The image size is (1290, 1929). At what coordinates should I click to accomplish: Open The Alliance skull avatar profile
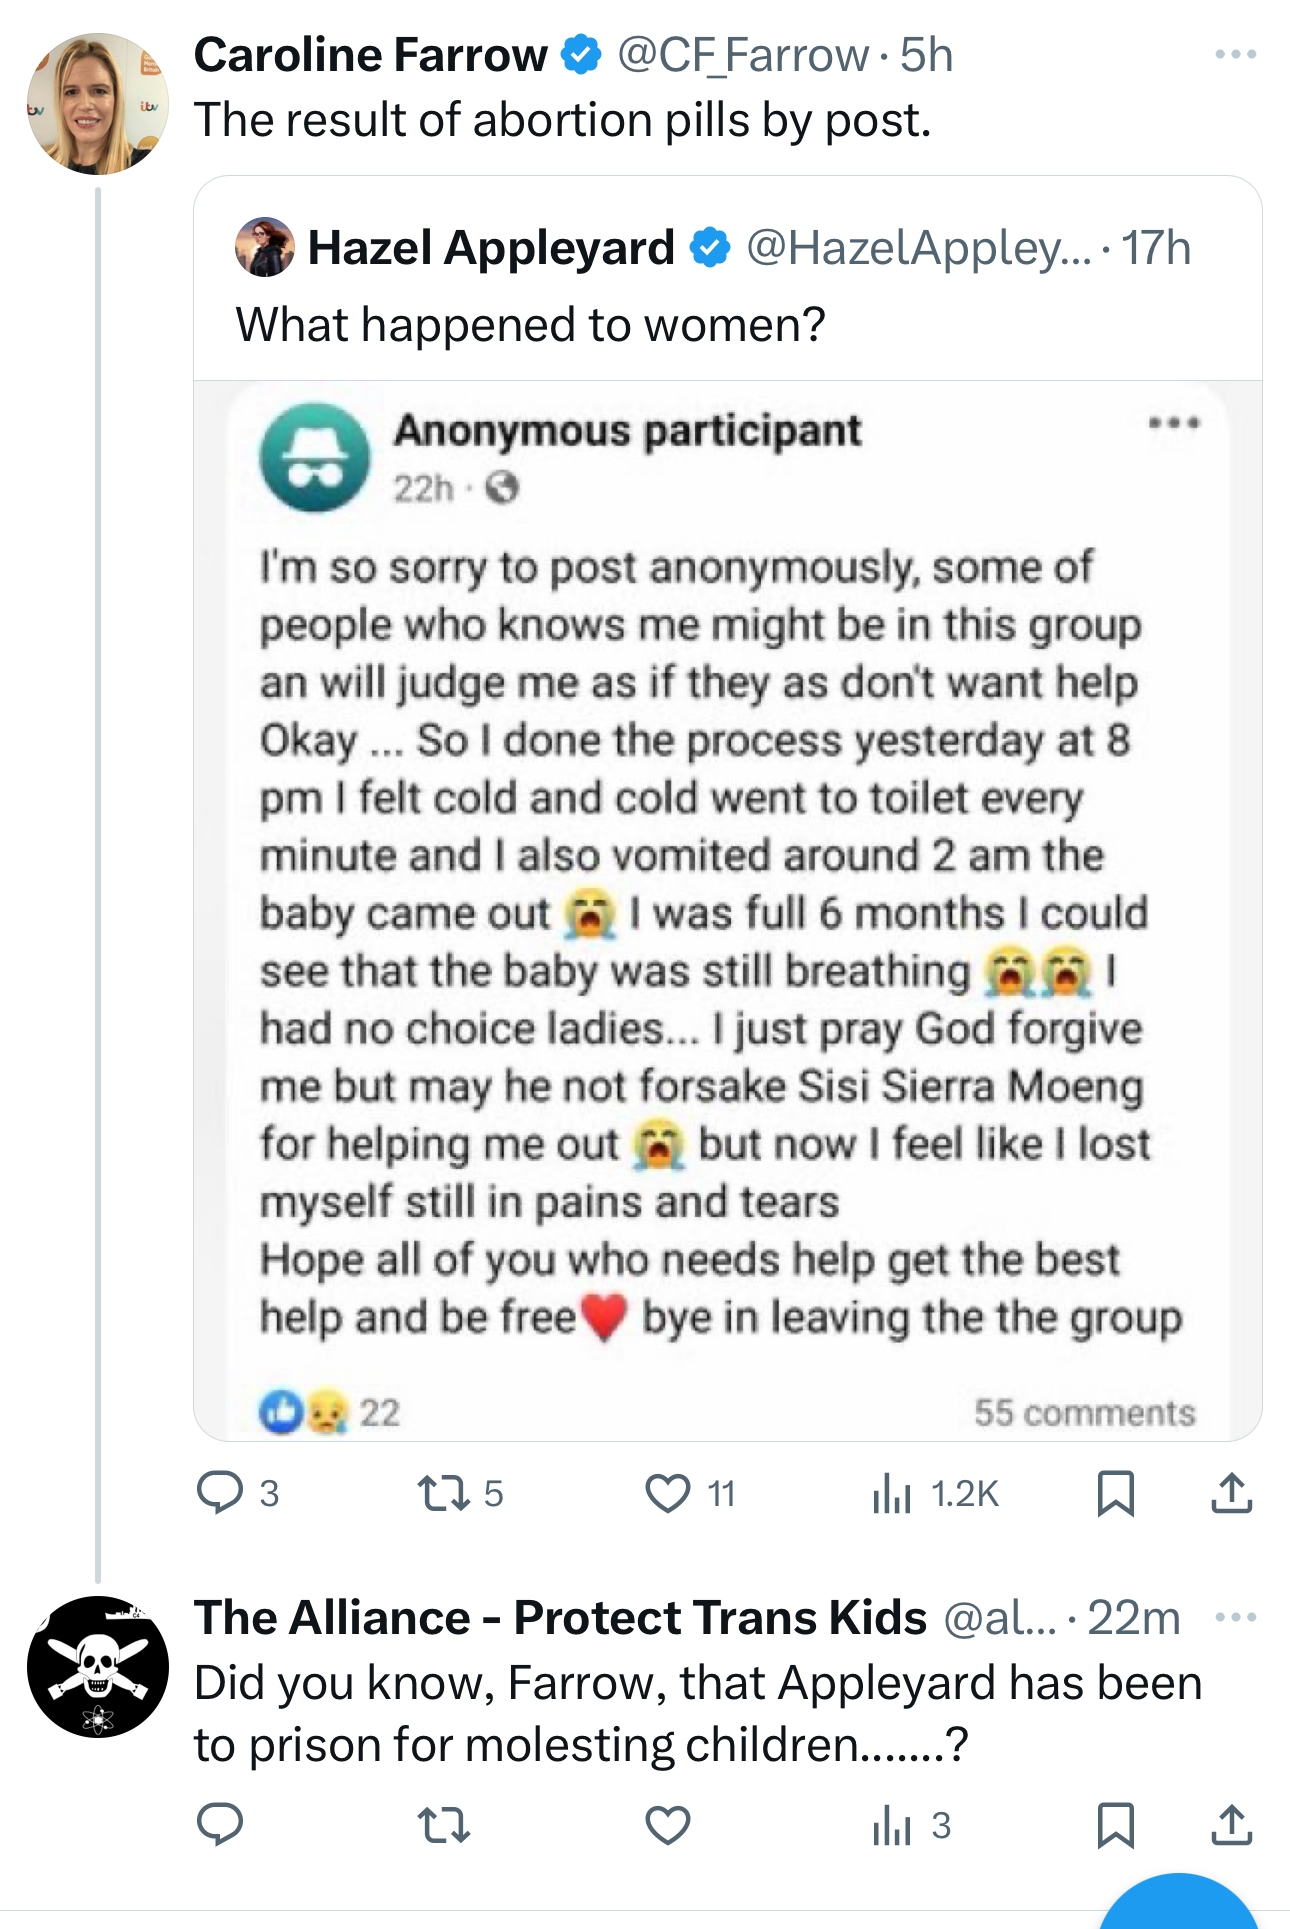pyautogui.click(x=97, y=1666)
